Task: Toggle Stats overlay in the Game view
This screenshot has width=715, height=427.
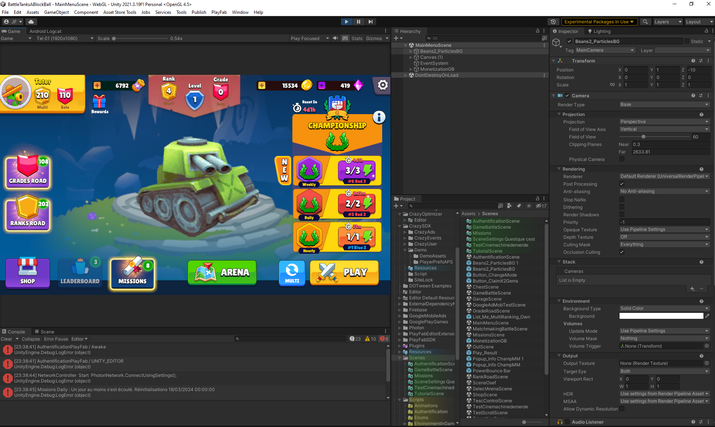Action: coord(357,38)
